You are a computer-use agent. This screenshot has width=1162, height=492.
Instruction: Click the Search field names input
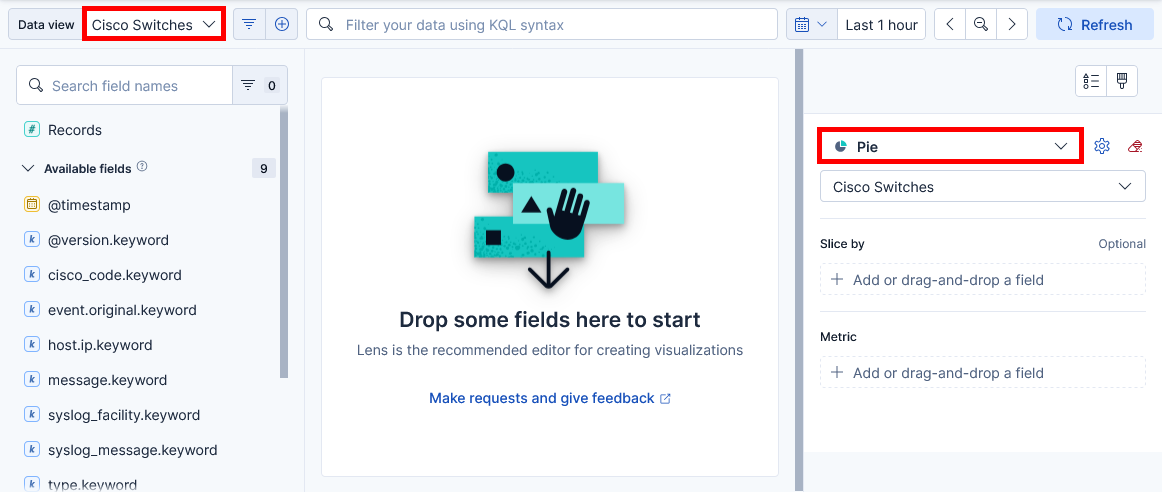point(124,85)
